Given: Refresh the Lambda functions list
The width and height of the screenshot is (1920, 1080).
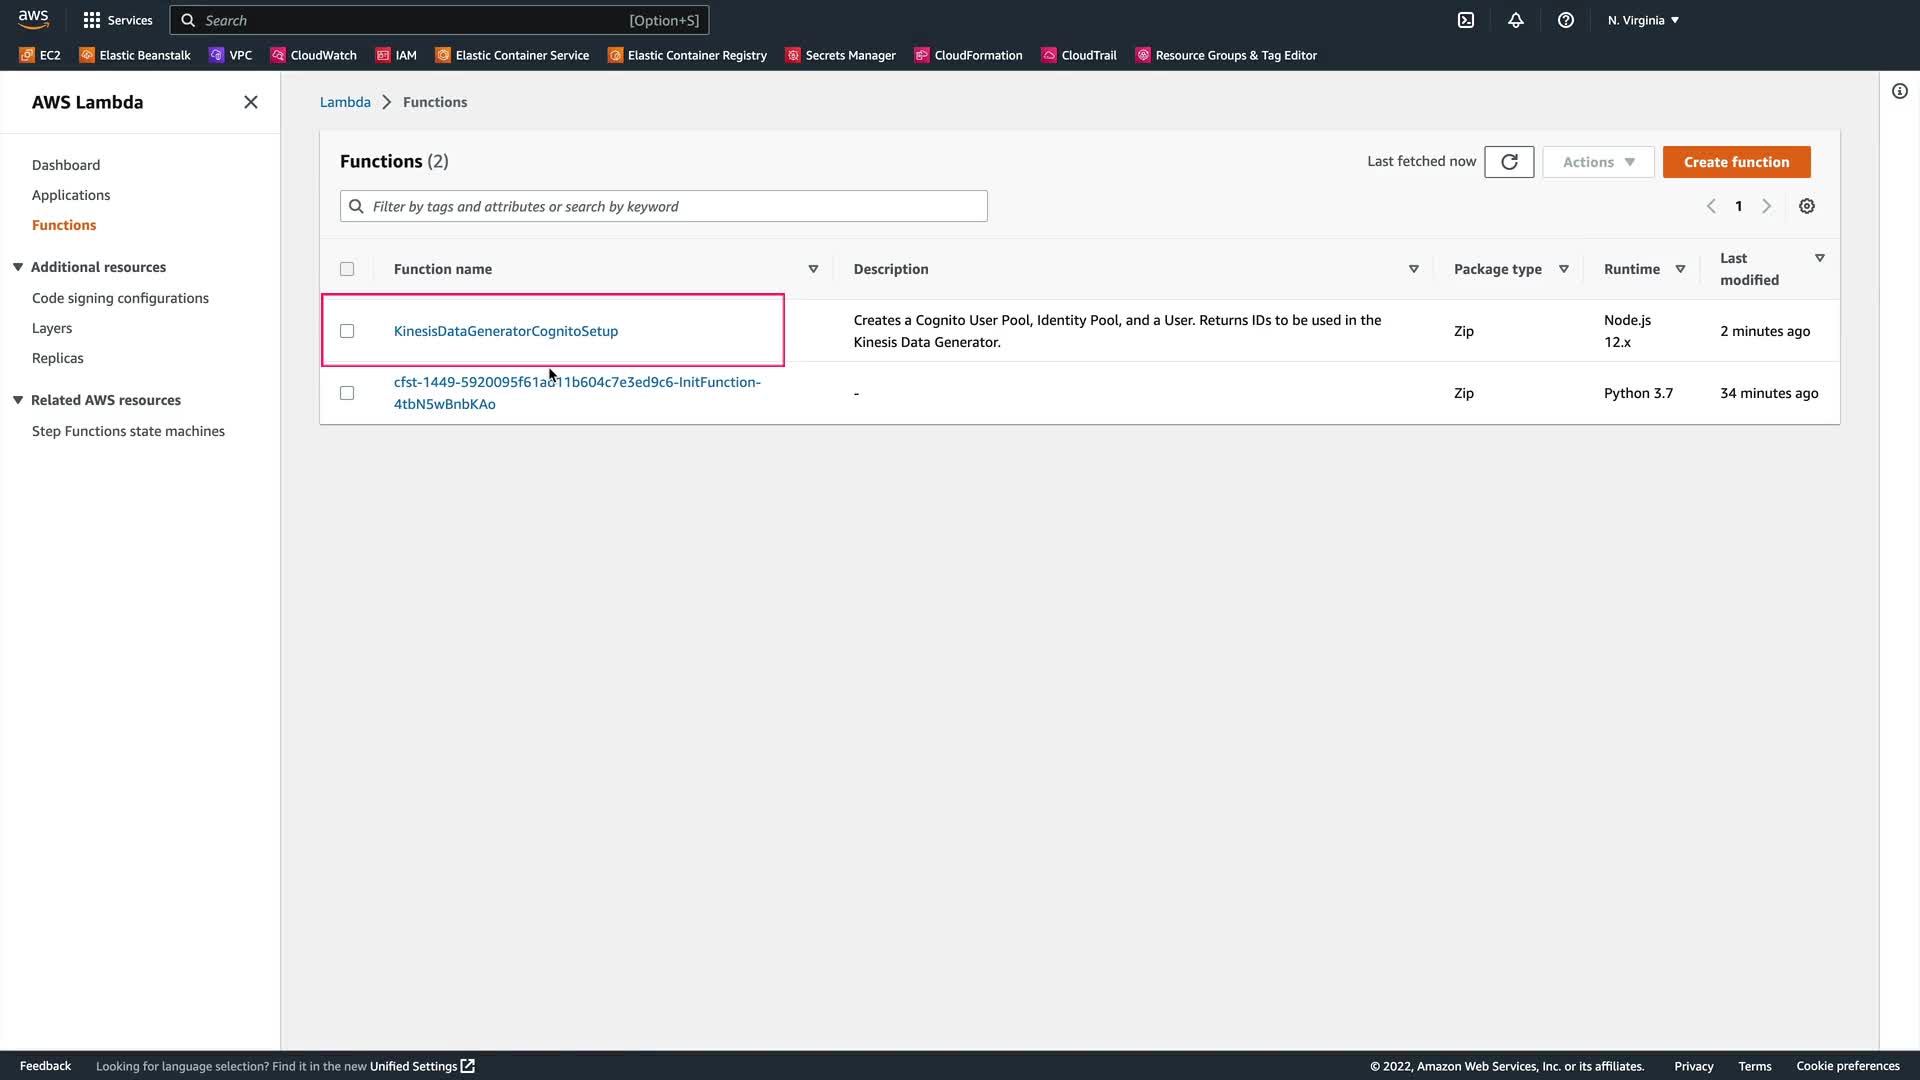Looking at the screenshot, I should click(x=1508, y=162).
